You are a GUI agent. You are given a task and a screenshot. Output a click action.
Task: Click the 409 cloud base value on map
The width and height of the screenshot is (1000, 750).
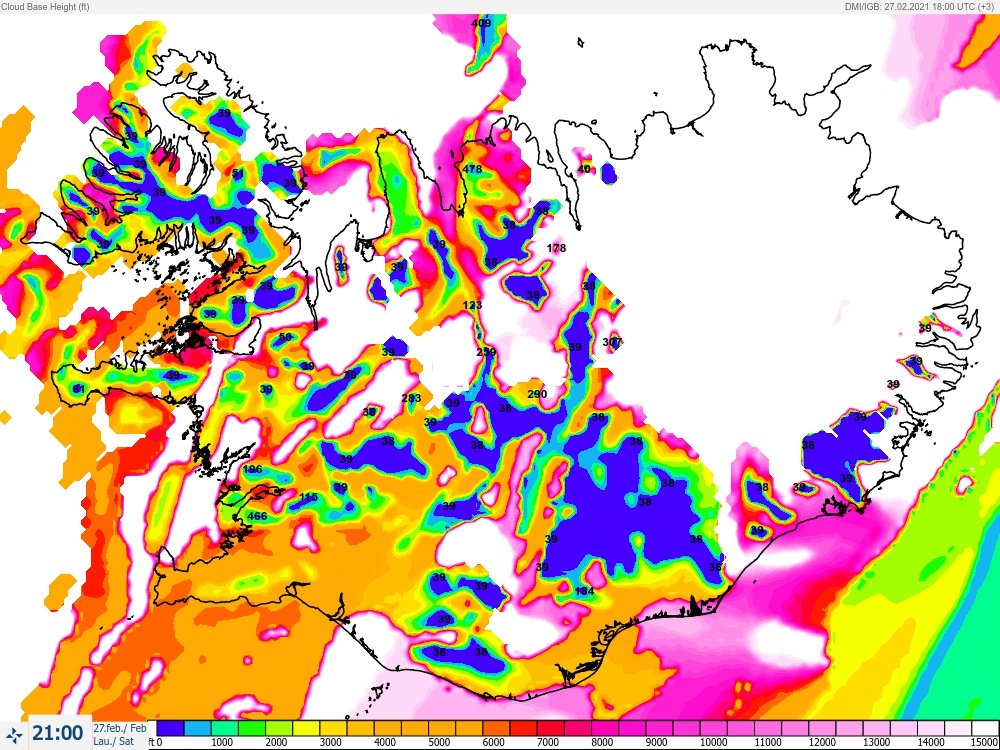coord(481,23)
